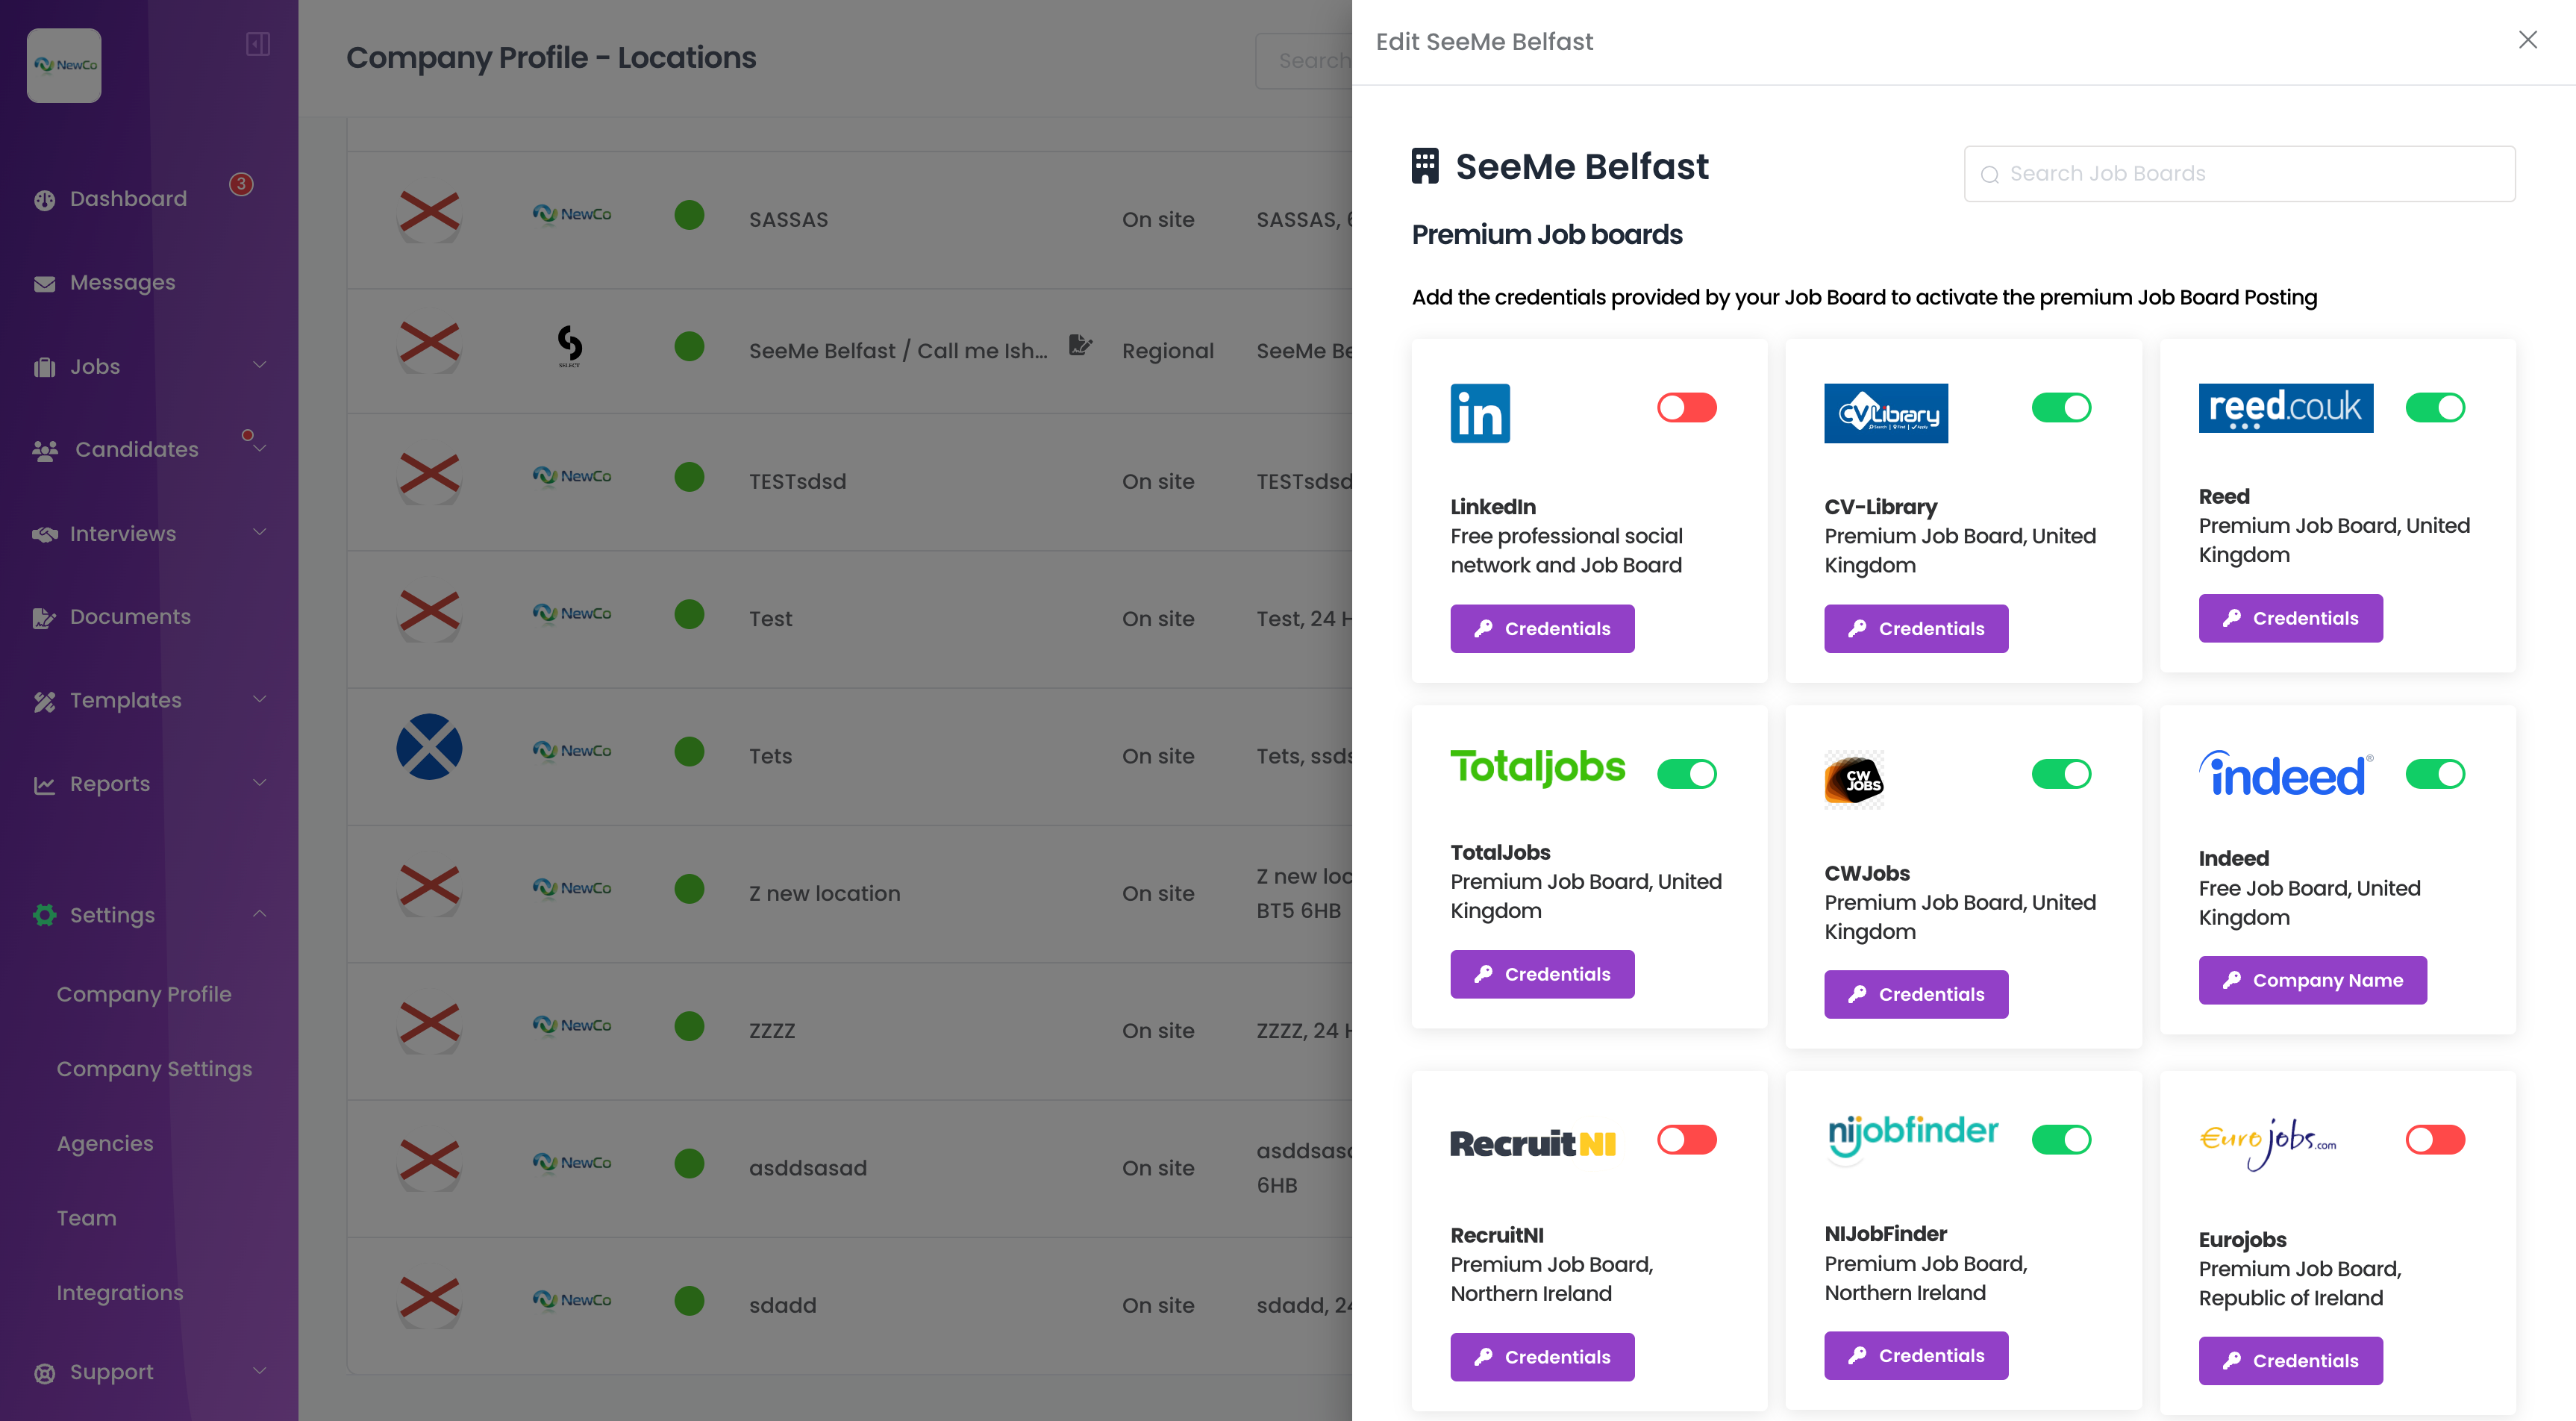Screen dimensions: 2576x1421
Task: Go to Integrations under Settings
Action: (120, 1293)
